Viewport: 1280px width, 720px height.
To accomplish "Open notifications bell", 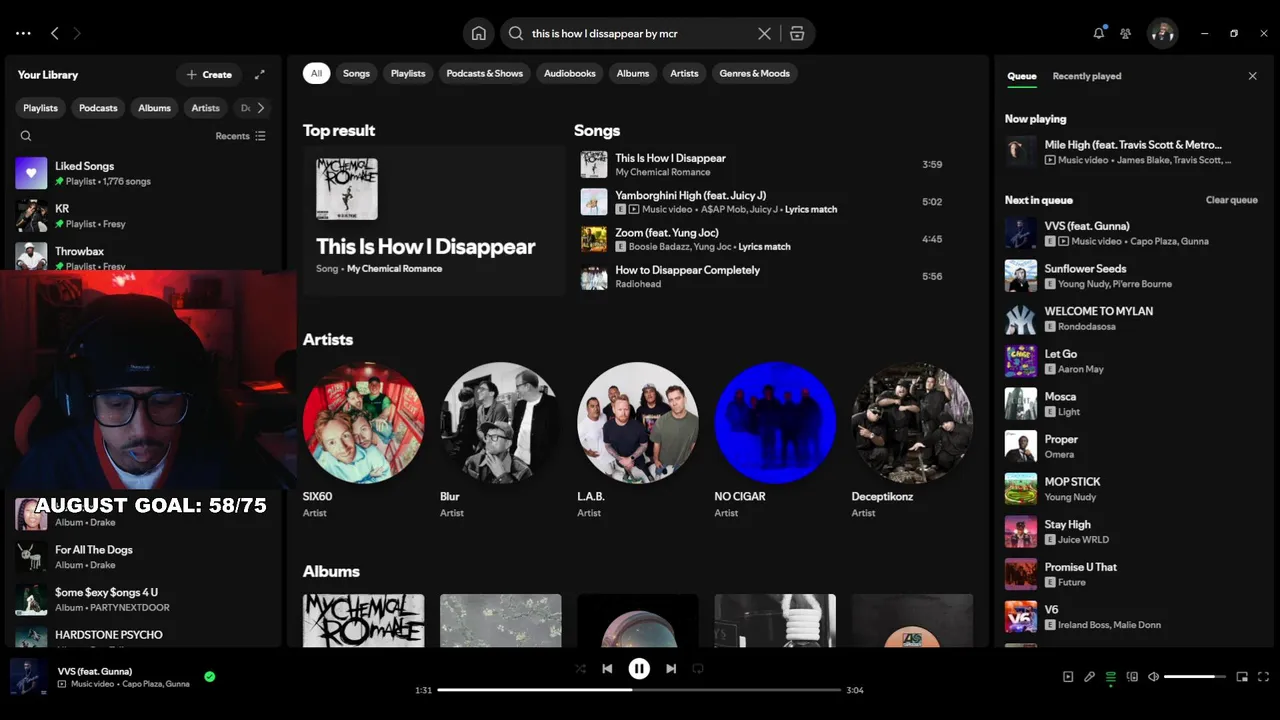I will coord(1099,33).
